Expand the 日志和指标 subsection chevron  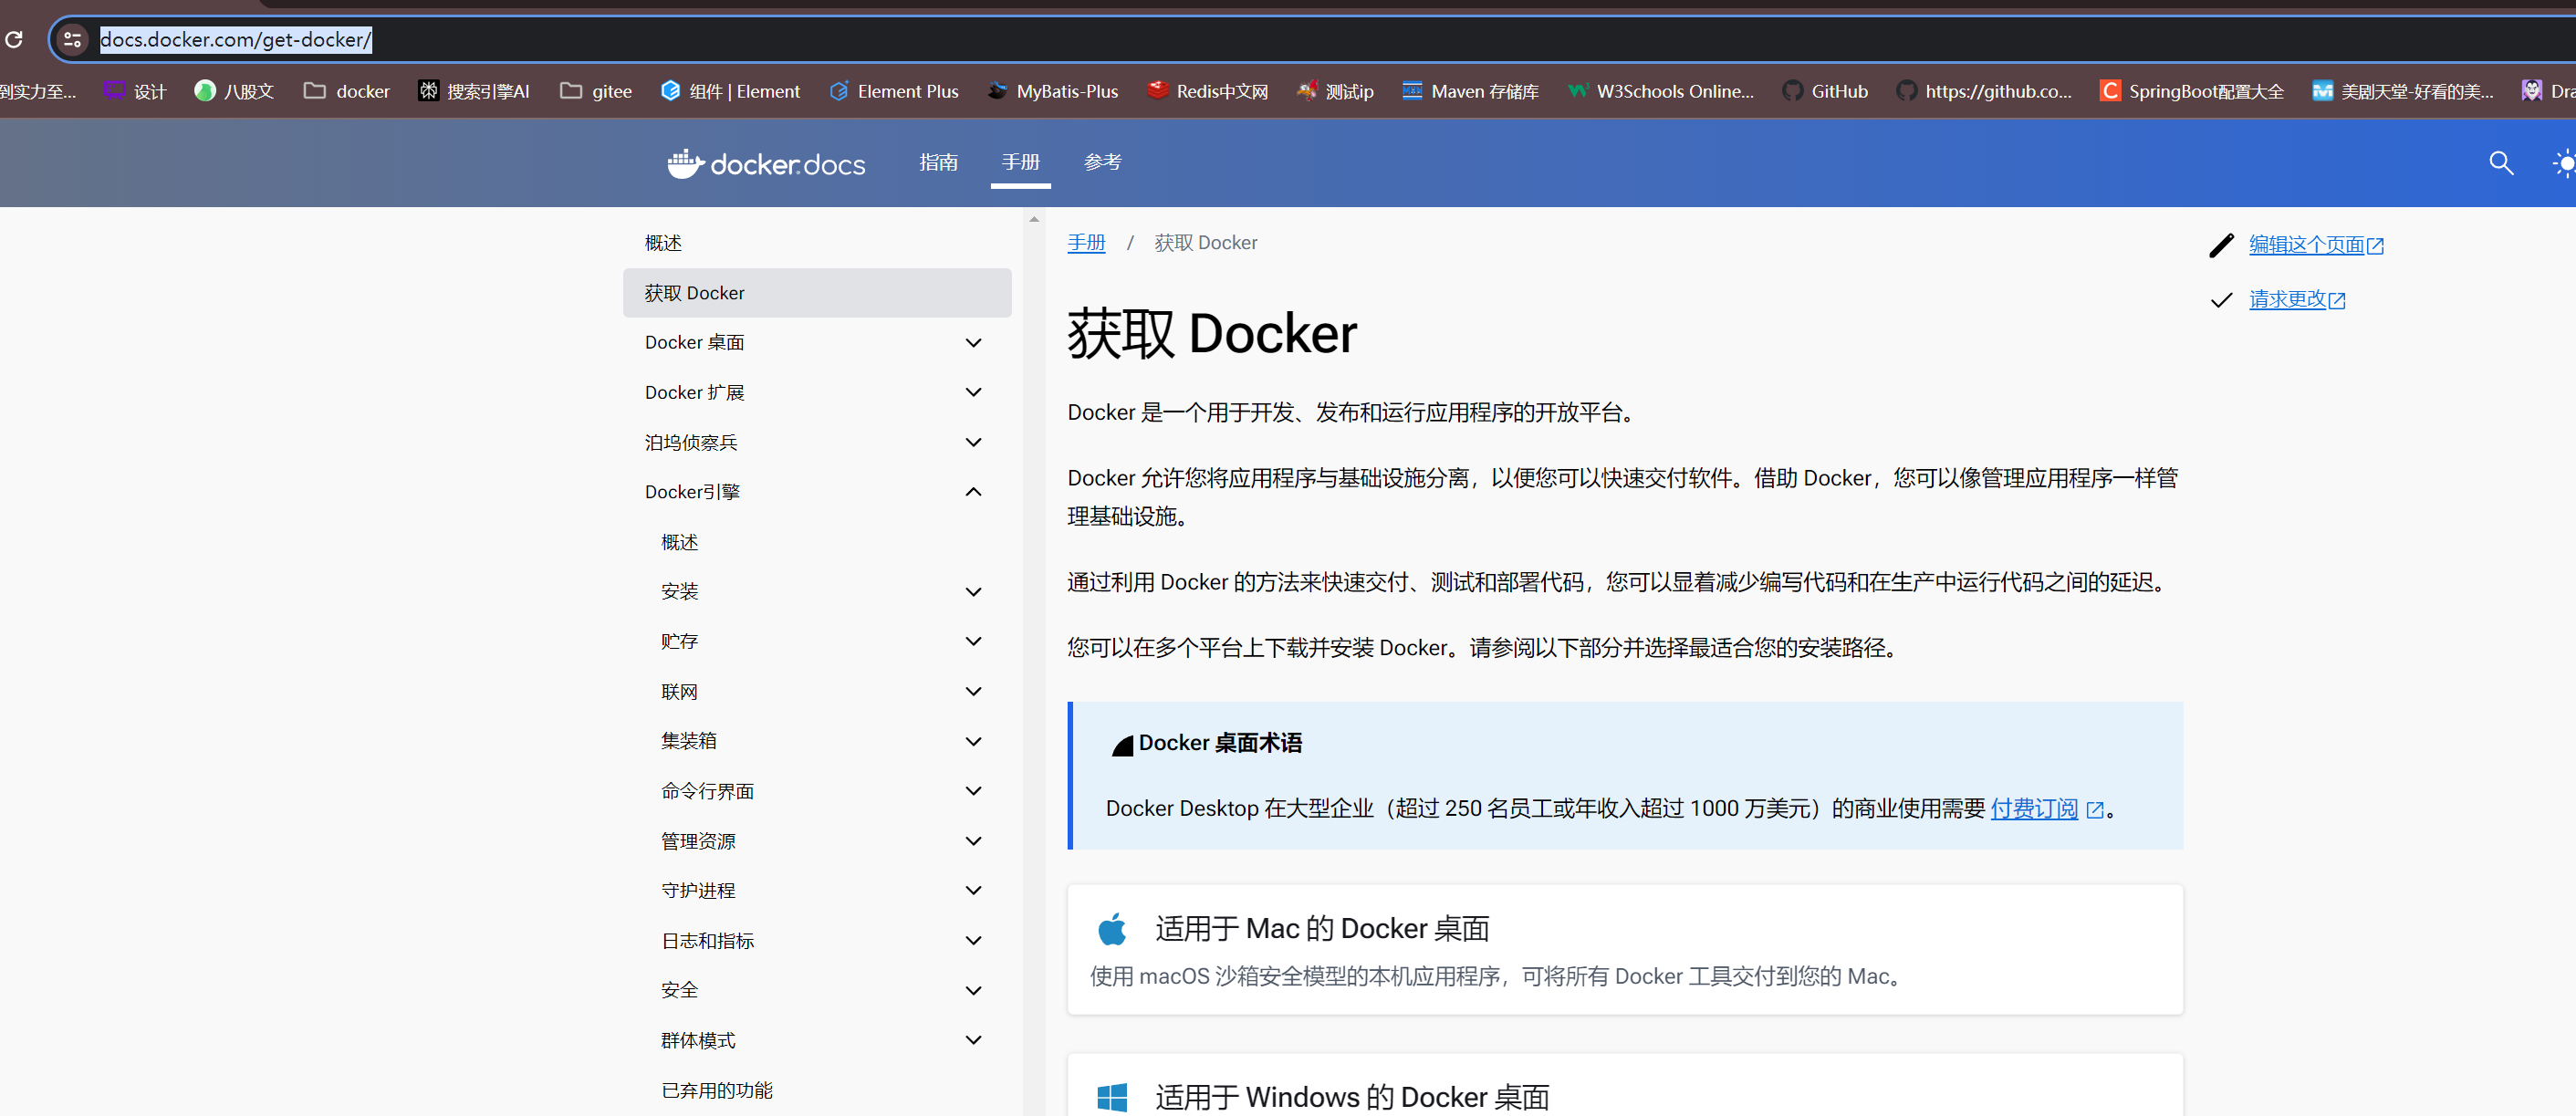[x=973, y=940]
